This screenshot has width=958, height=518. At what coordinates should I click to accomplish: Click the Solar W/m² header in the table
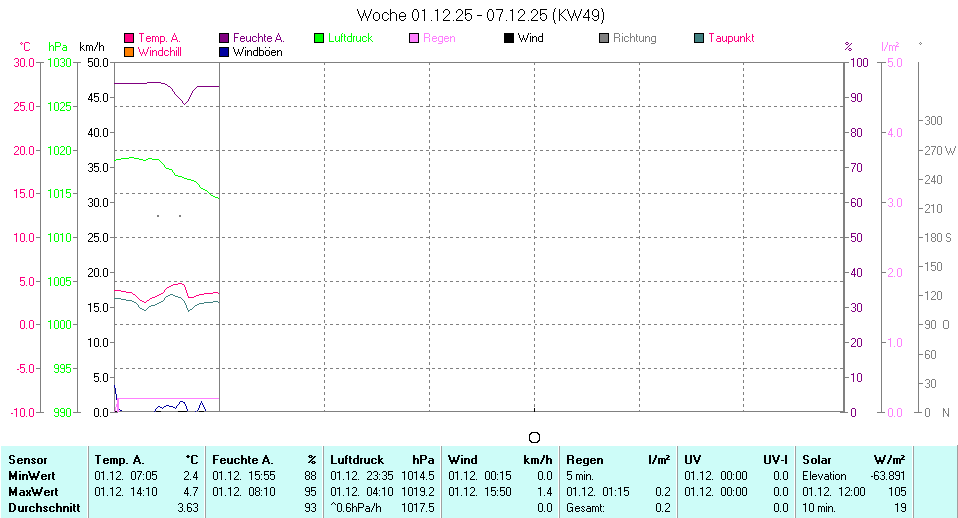853,459
